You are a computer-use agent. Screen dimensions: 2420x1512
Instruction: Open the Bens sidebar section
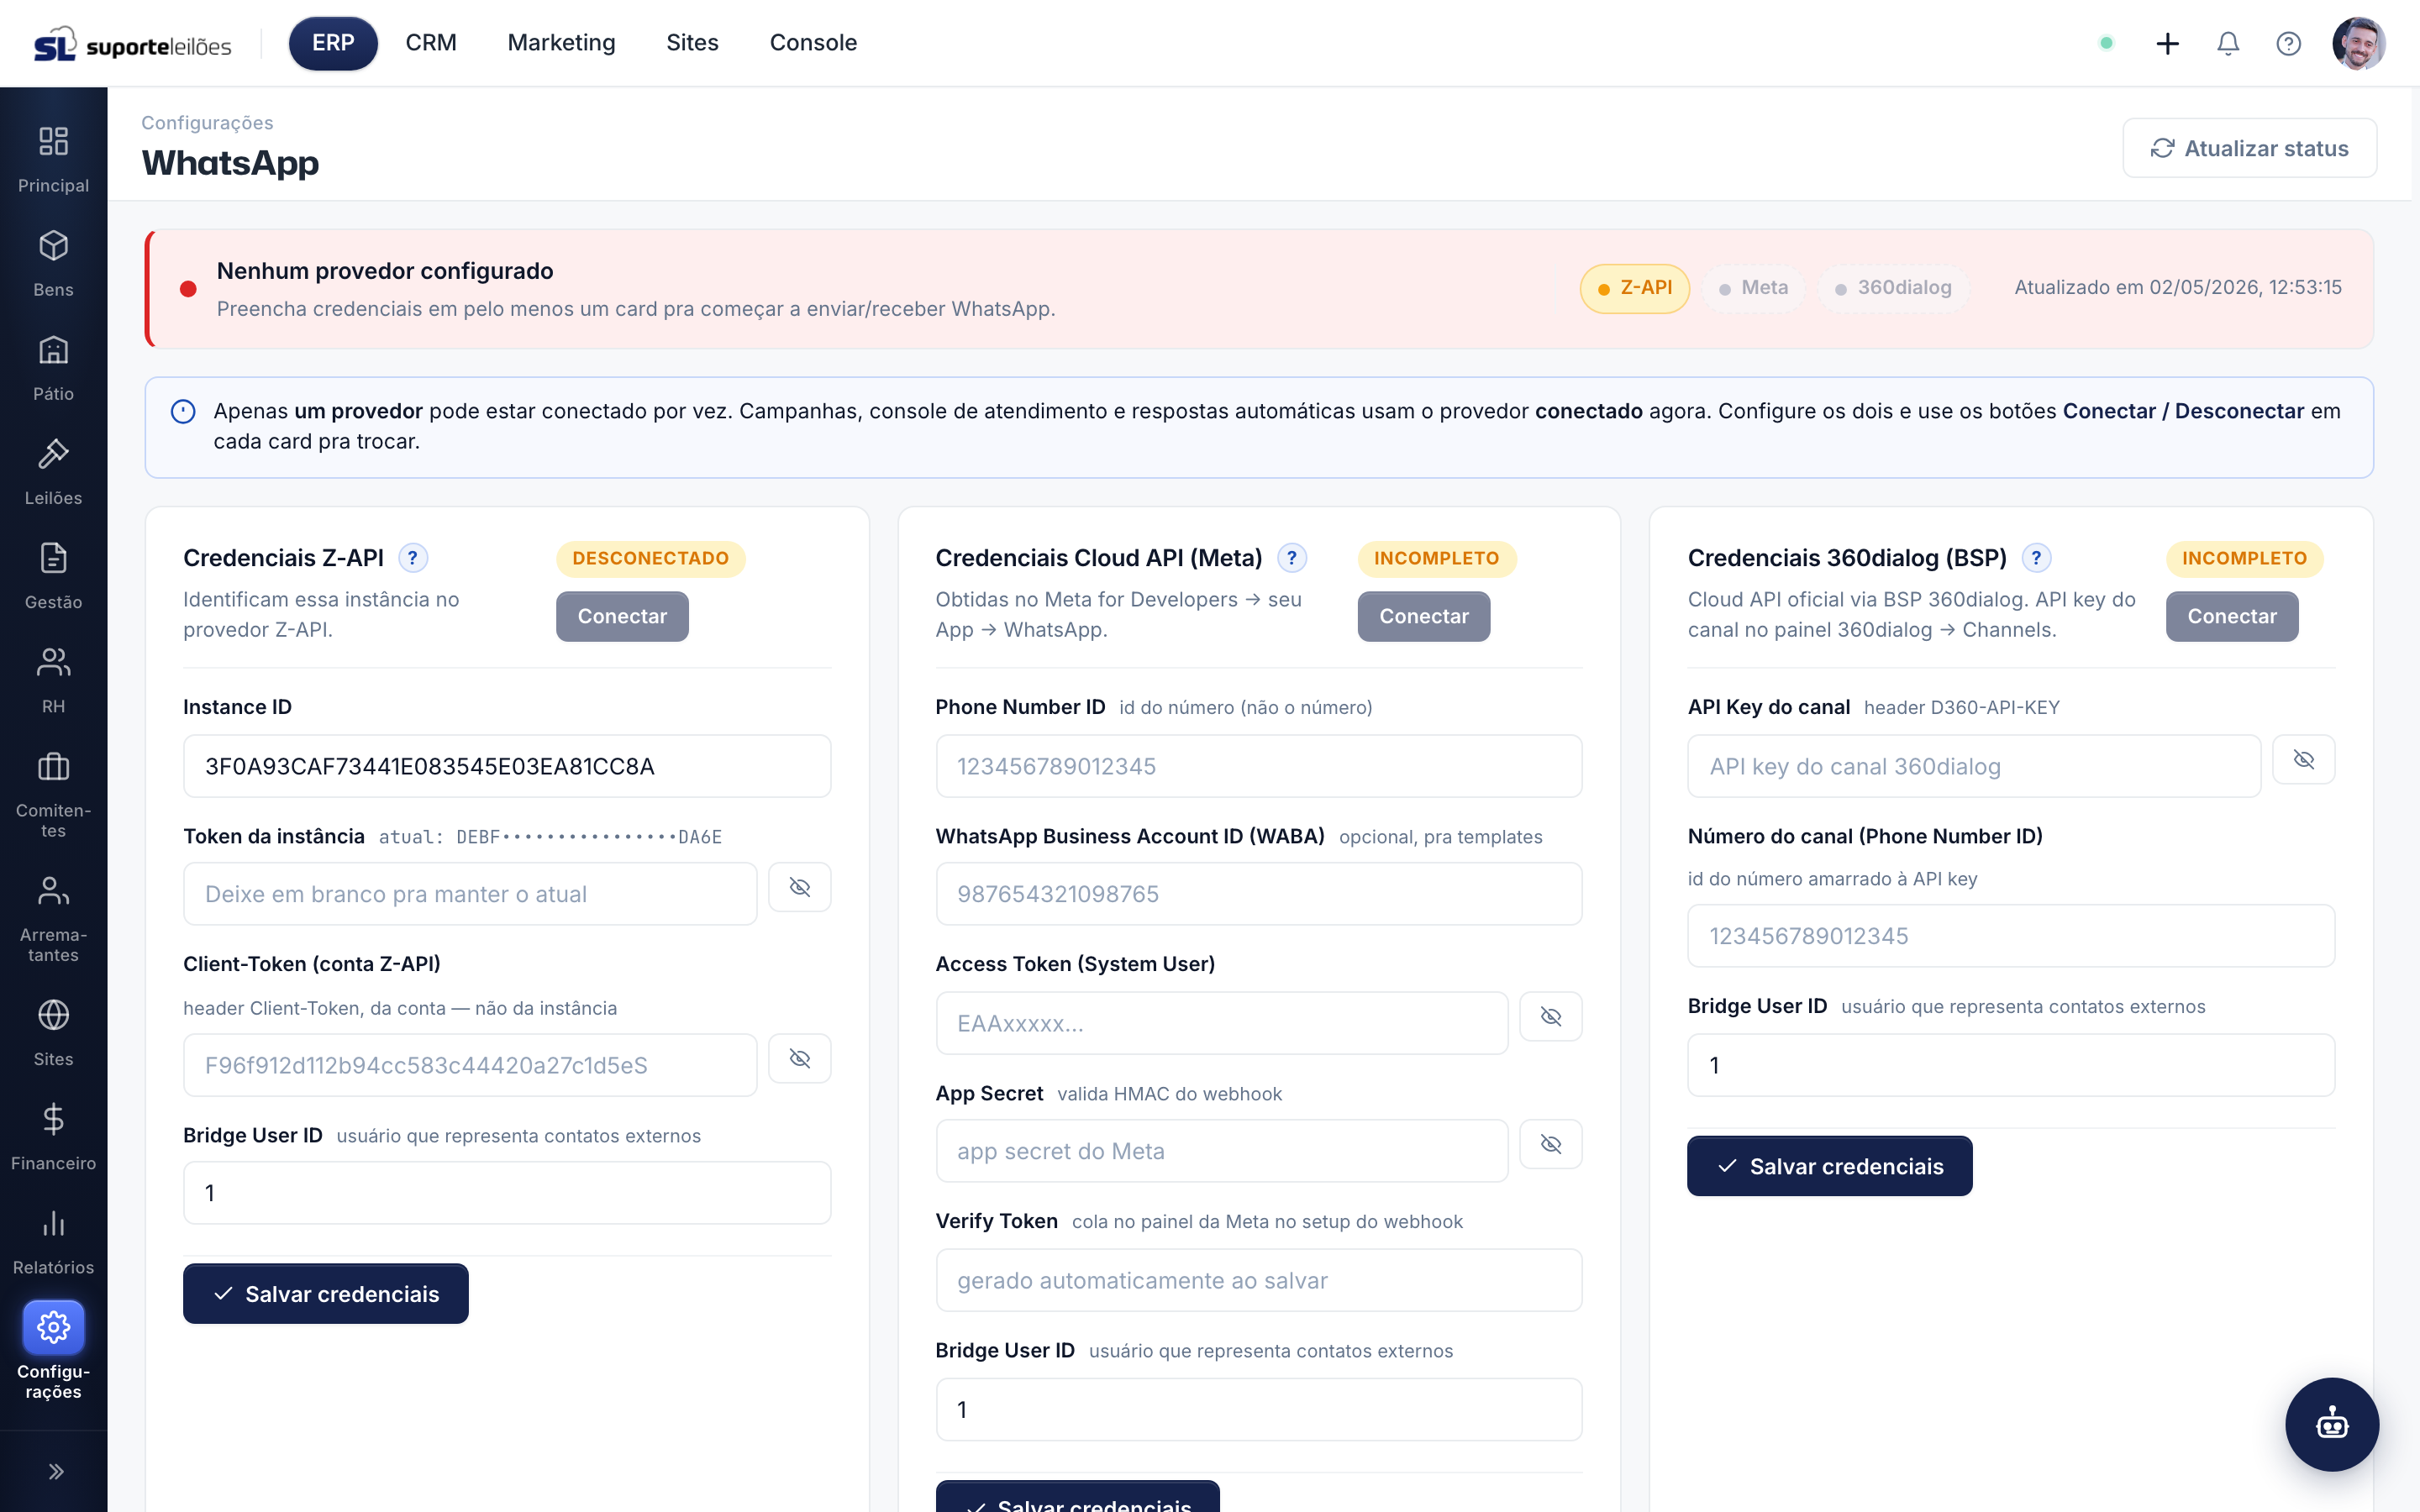point(53,246)
